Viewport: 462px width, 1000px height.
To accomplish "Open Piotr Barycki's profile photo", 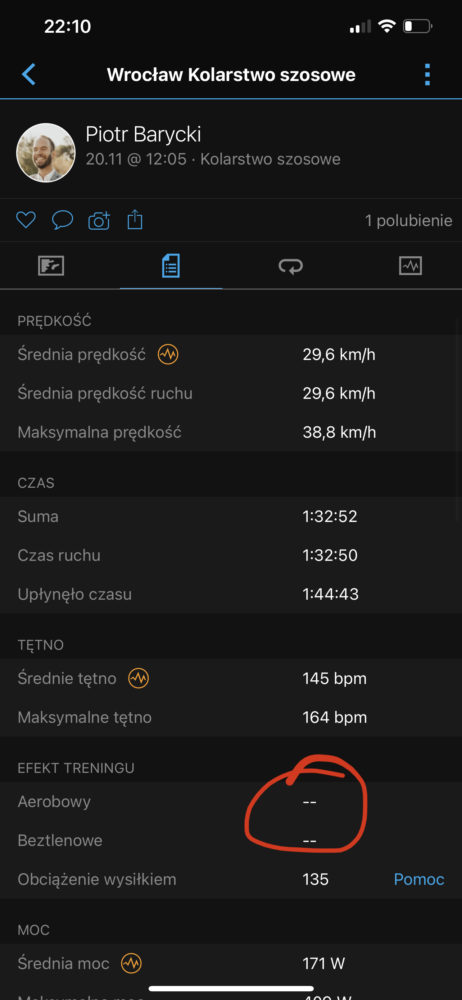I will 46,153.
